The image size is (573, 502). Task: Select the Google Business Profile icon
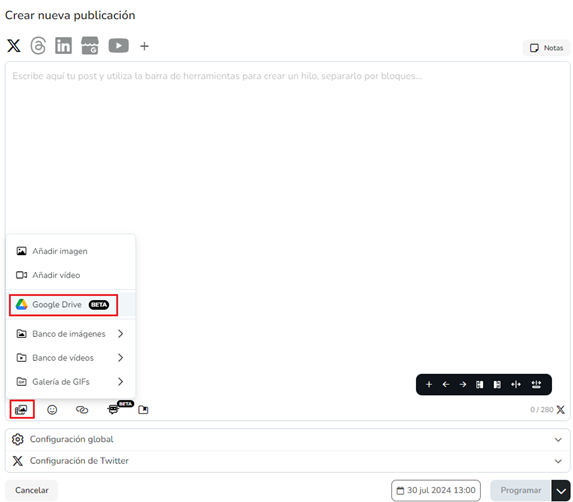90,46
